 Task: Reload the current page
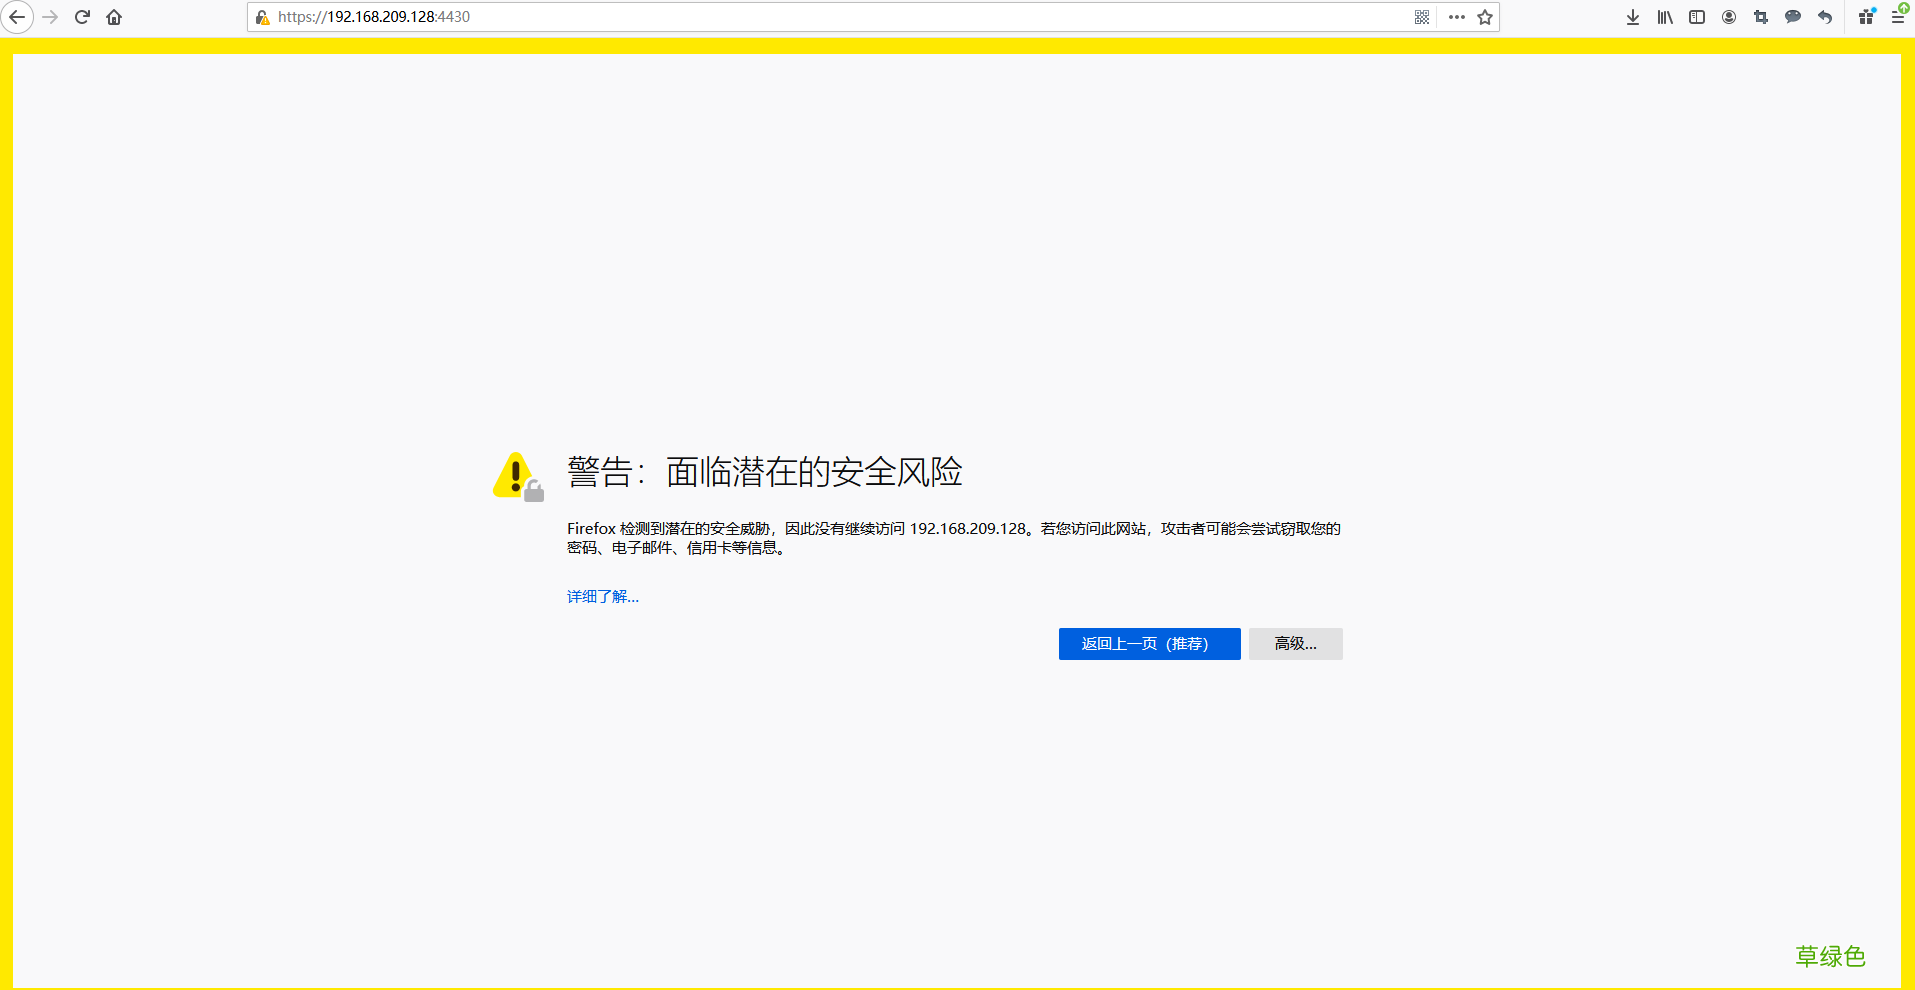coord(82,17)
